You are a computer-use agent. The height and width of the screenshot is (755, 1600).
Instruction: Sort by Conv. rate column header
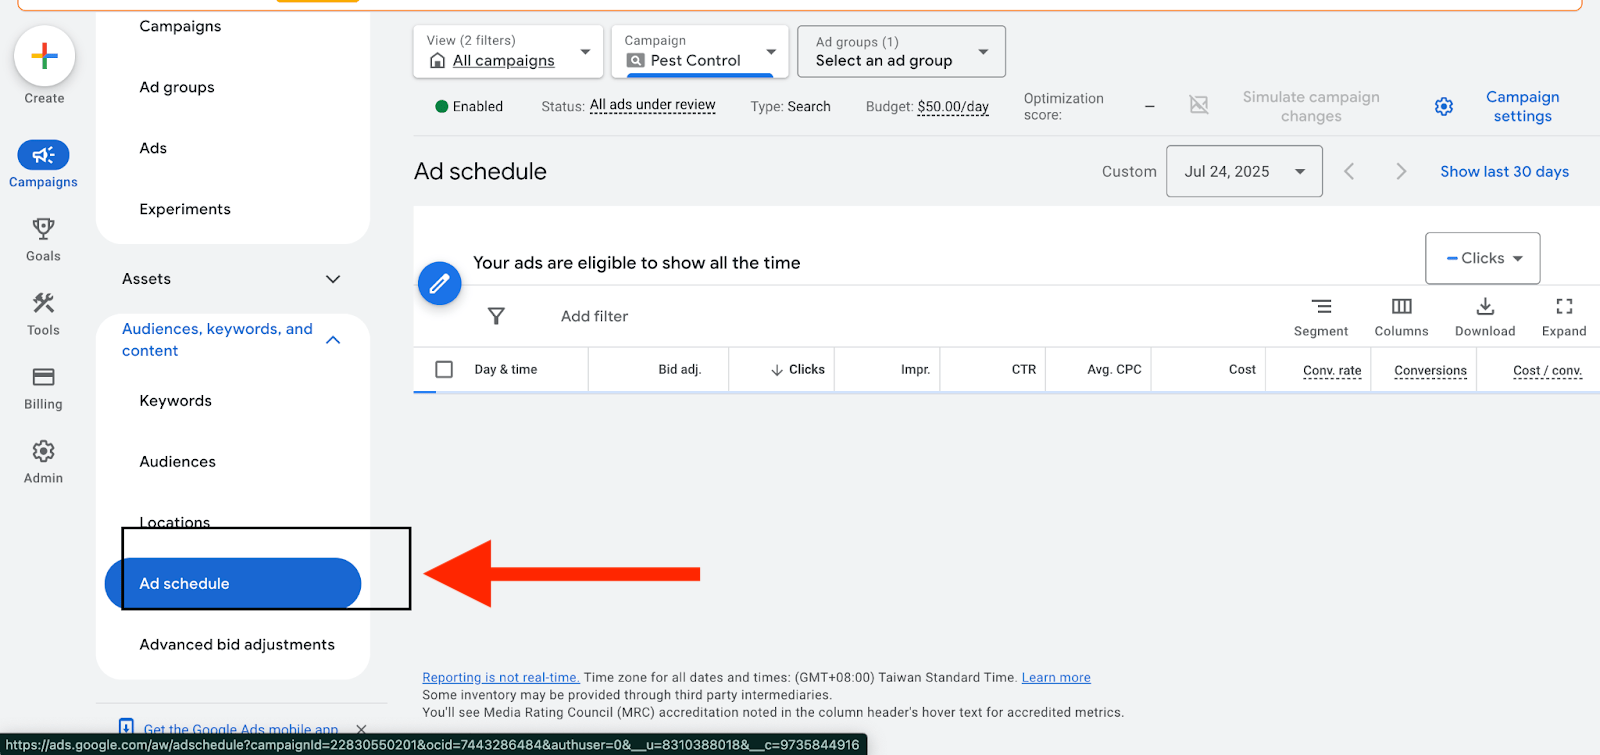click(x=1332, y=370)
